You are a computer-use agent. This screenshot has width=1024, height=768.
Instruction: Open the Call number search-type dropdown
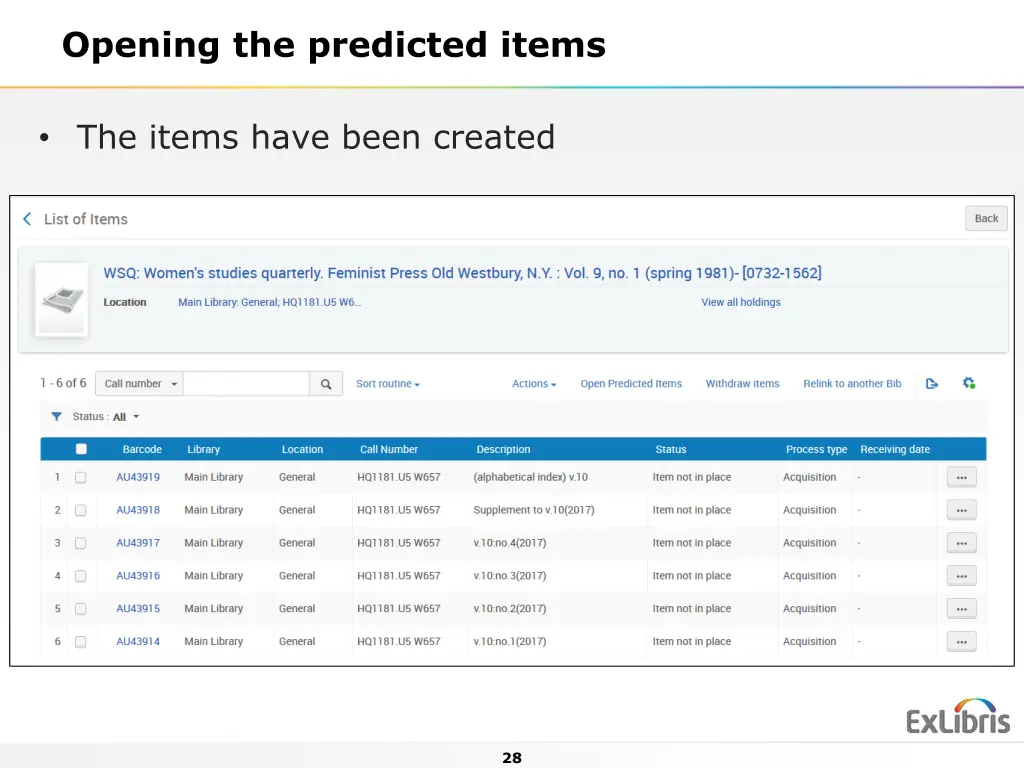click(x=139, y=384)
